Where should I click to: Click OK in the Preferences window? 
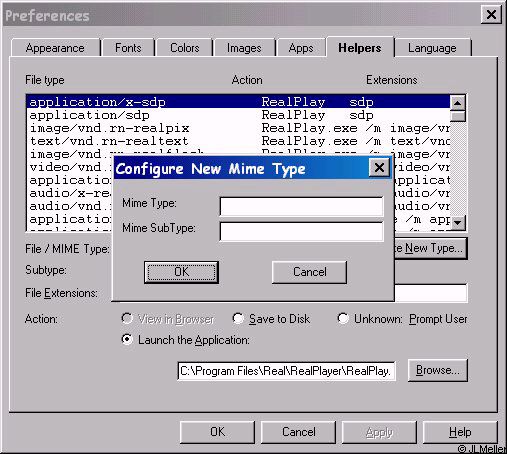click(x=217, y=432)
